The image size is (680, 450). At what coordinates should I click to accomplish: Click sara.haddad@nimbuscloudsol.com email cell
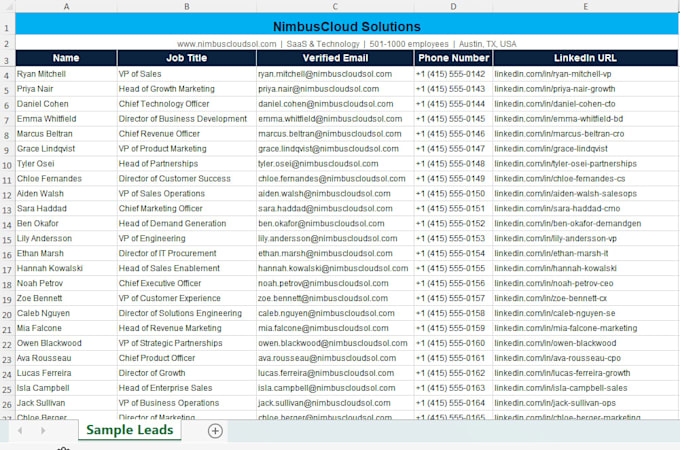335,209
